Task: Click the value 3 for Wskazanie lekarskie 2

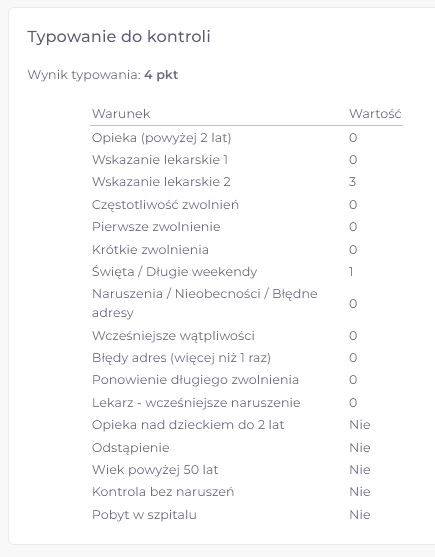Action: pos(352,182)
